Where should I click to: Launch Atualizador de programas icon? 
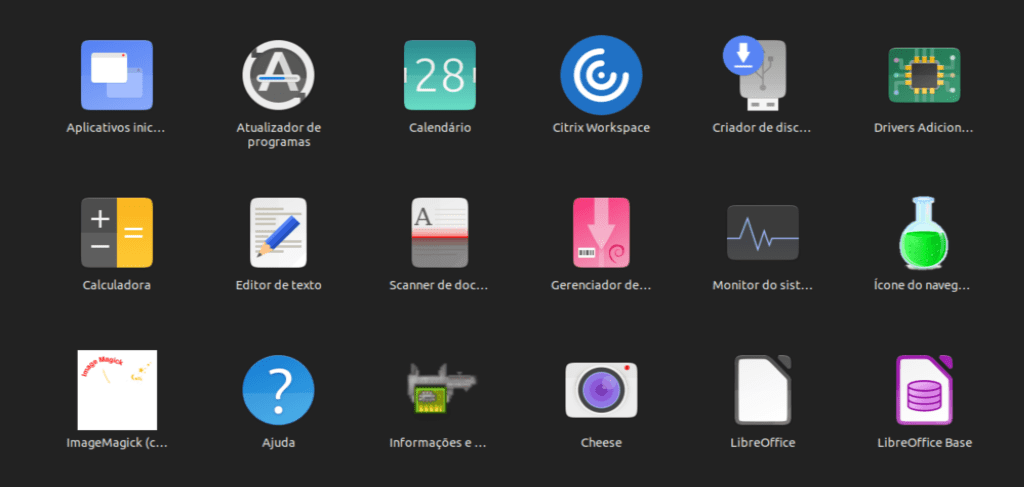coord(278,75)
